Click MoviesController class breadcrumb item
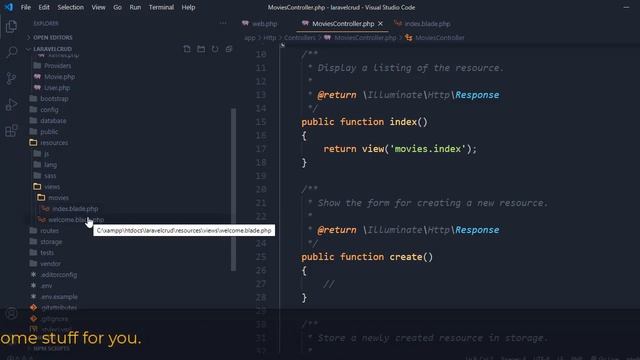This screenshot has height=360, width=640. click(x=440, y=38)
